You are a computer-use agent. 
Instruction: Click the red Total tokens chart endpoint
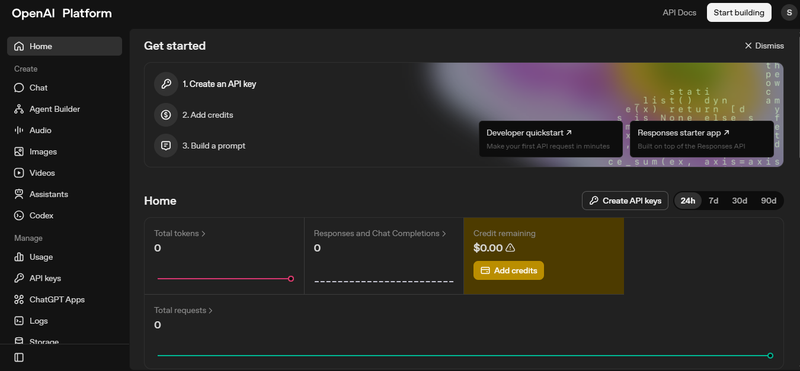click(x=291, y=279)
